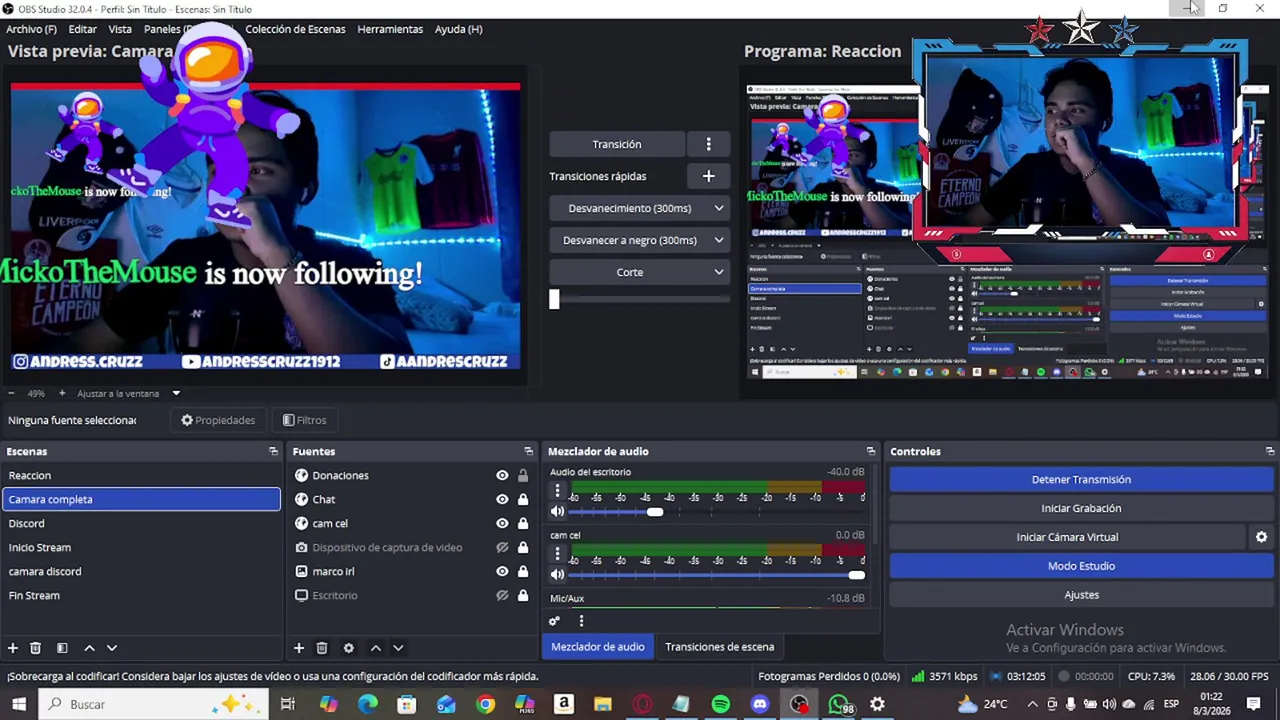Lock the Donaciones source
Screen dimensions: 1280x720
[522, 476]
